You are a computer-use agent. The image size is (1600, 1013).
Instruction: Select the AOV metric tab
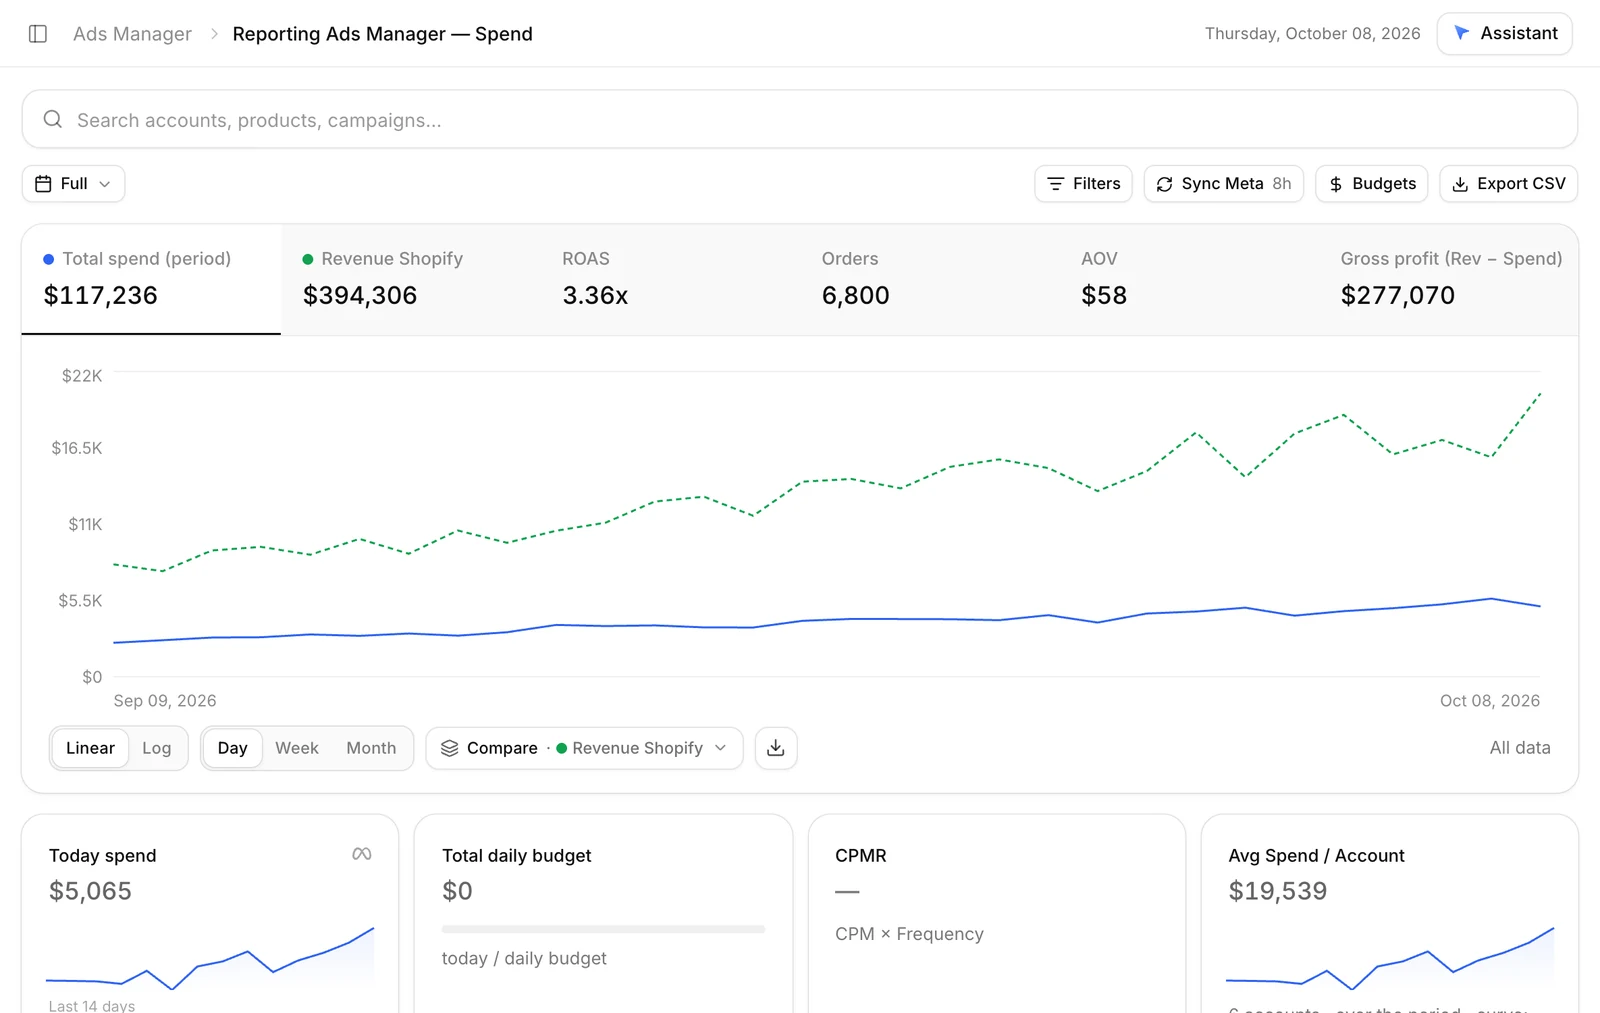click(1189, 279)
